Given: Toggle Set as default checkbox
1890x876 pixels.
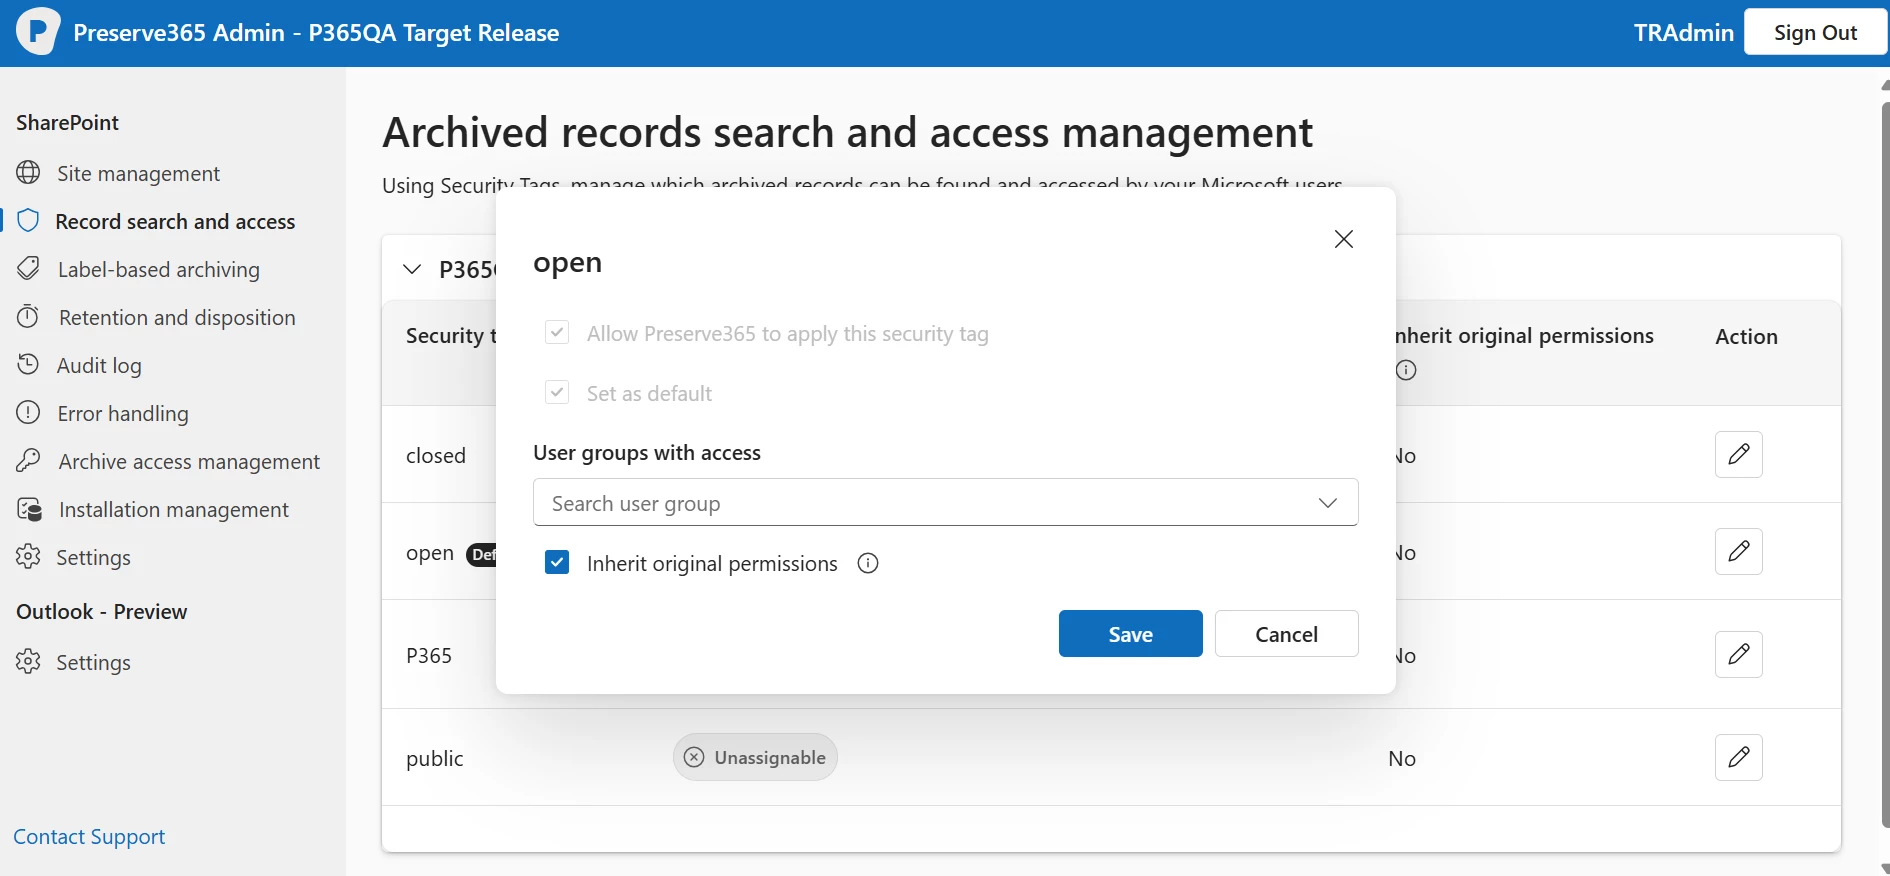Looking at the screenshot, I should (x=557, y=392).
